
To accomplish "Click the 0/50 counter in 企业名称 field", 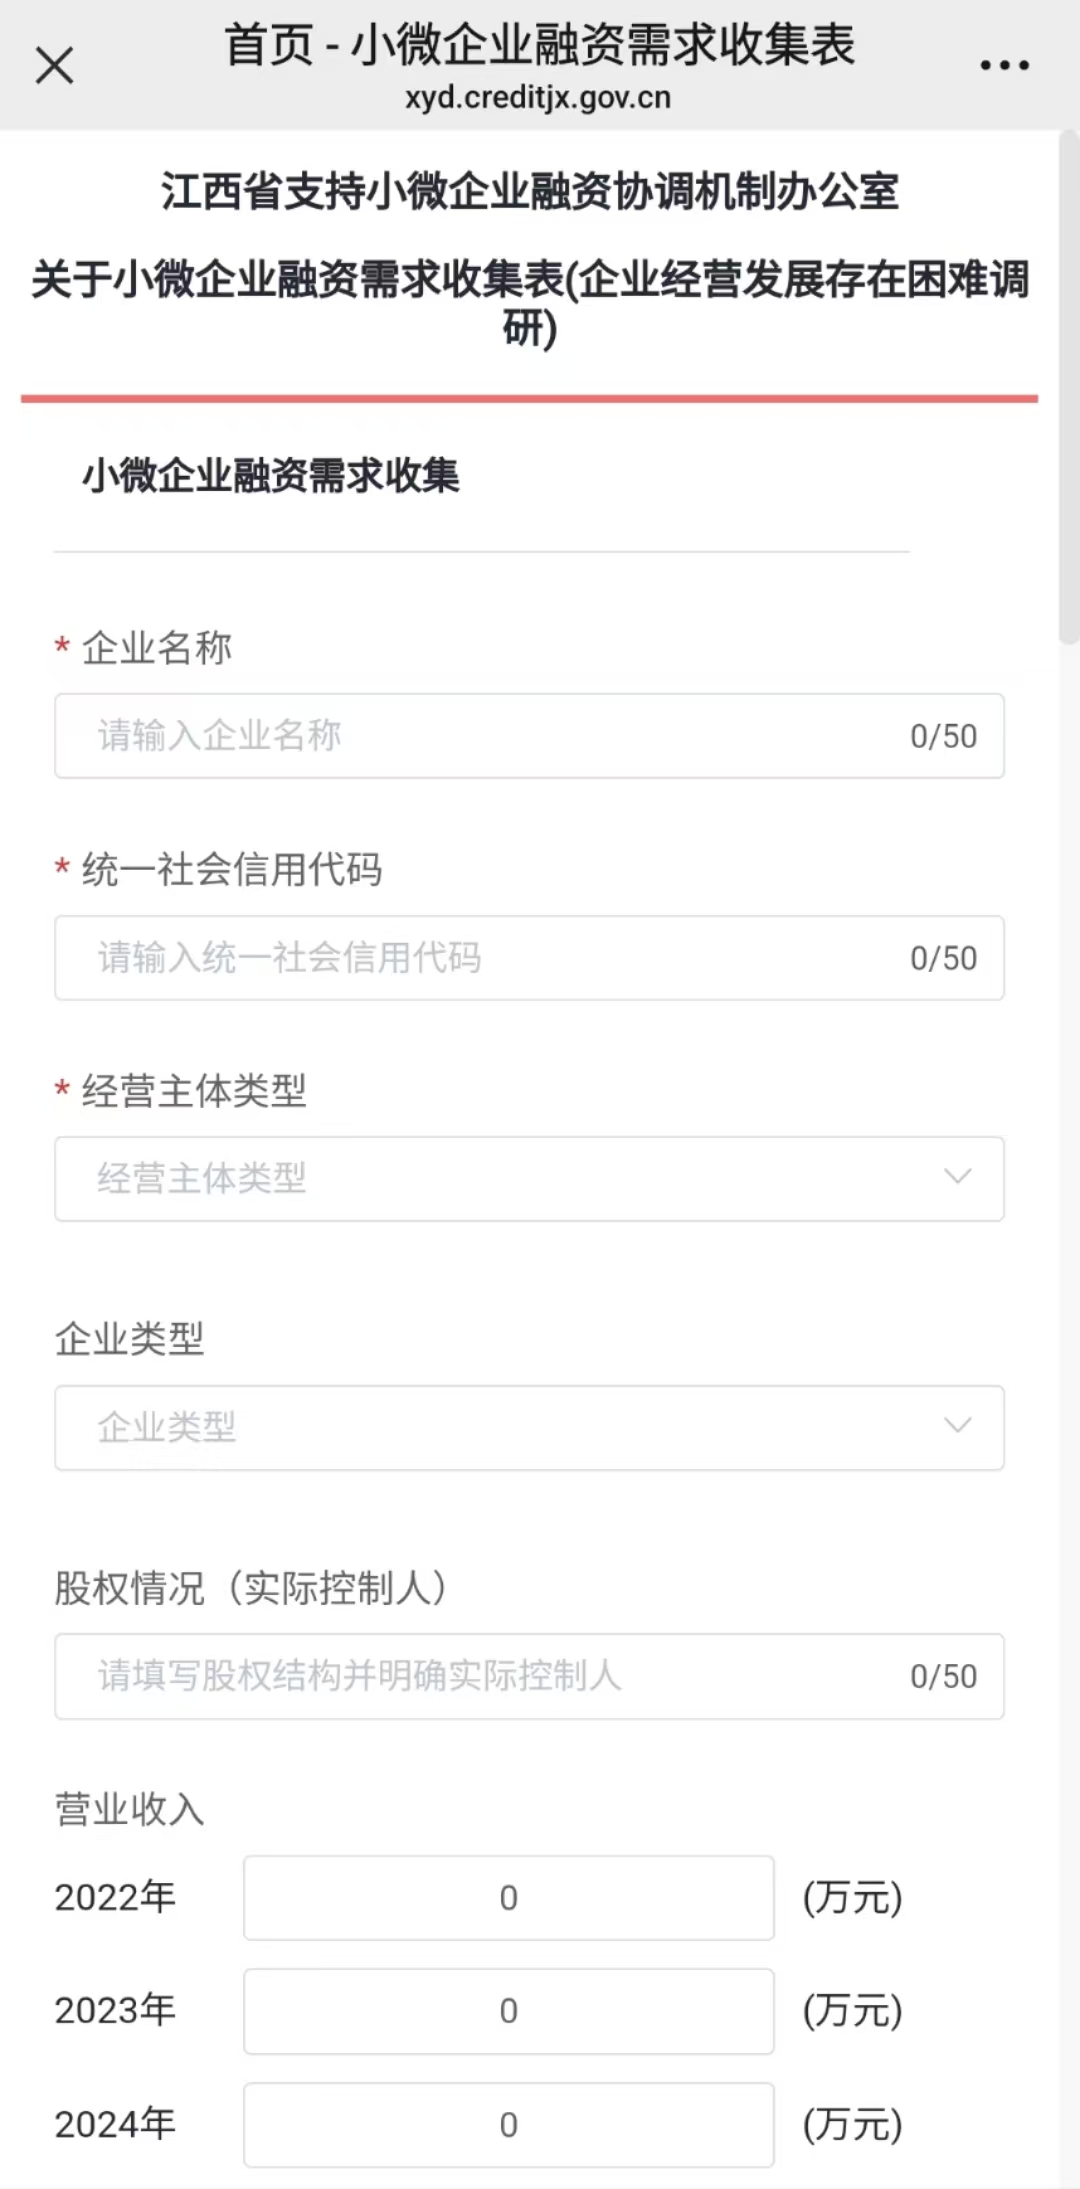I will point(943,736).
